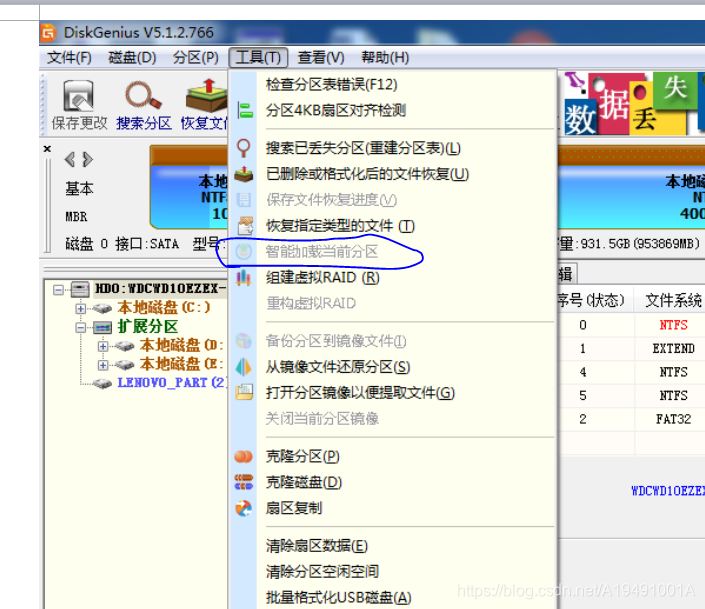The width and height of the screenshot is (705, 609).
Task: Click the previous disk left arrow
Action: [70, 159]
